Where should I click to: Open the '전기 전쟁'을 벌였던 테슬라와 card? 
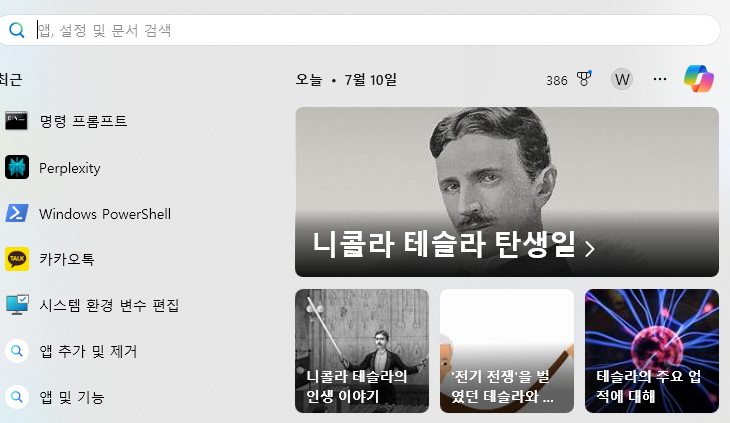pyautogui.click(x=507, y=351)
